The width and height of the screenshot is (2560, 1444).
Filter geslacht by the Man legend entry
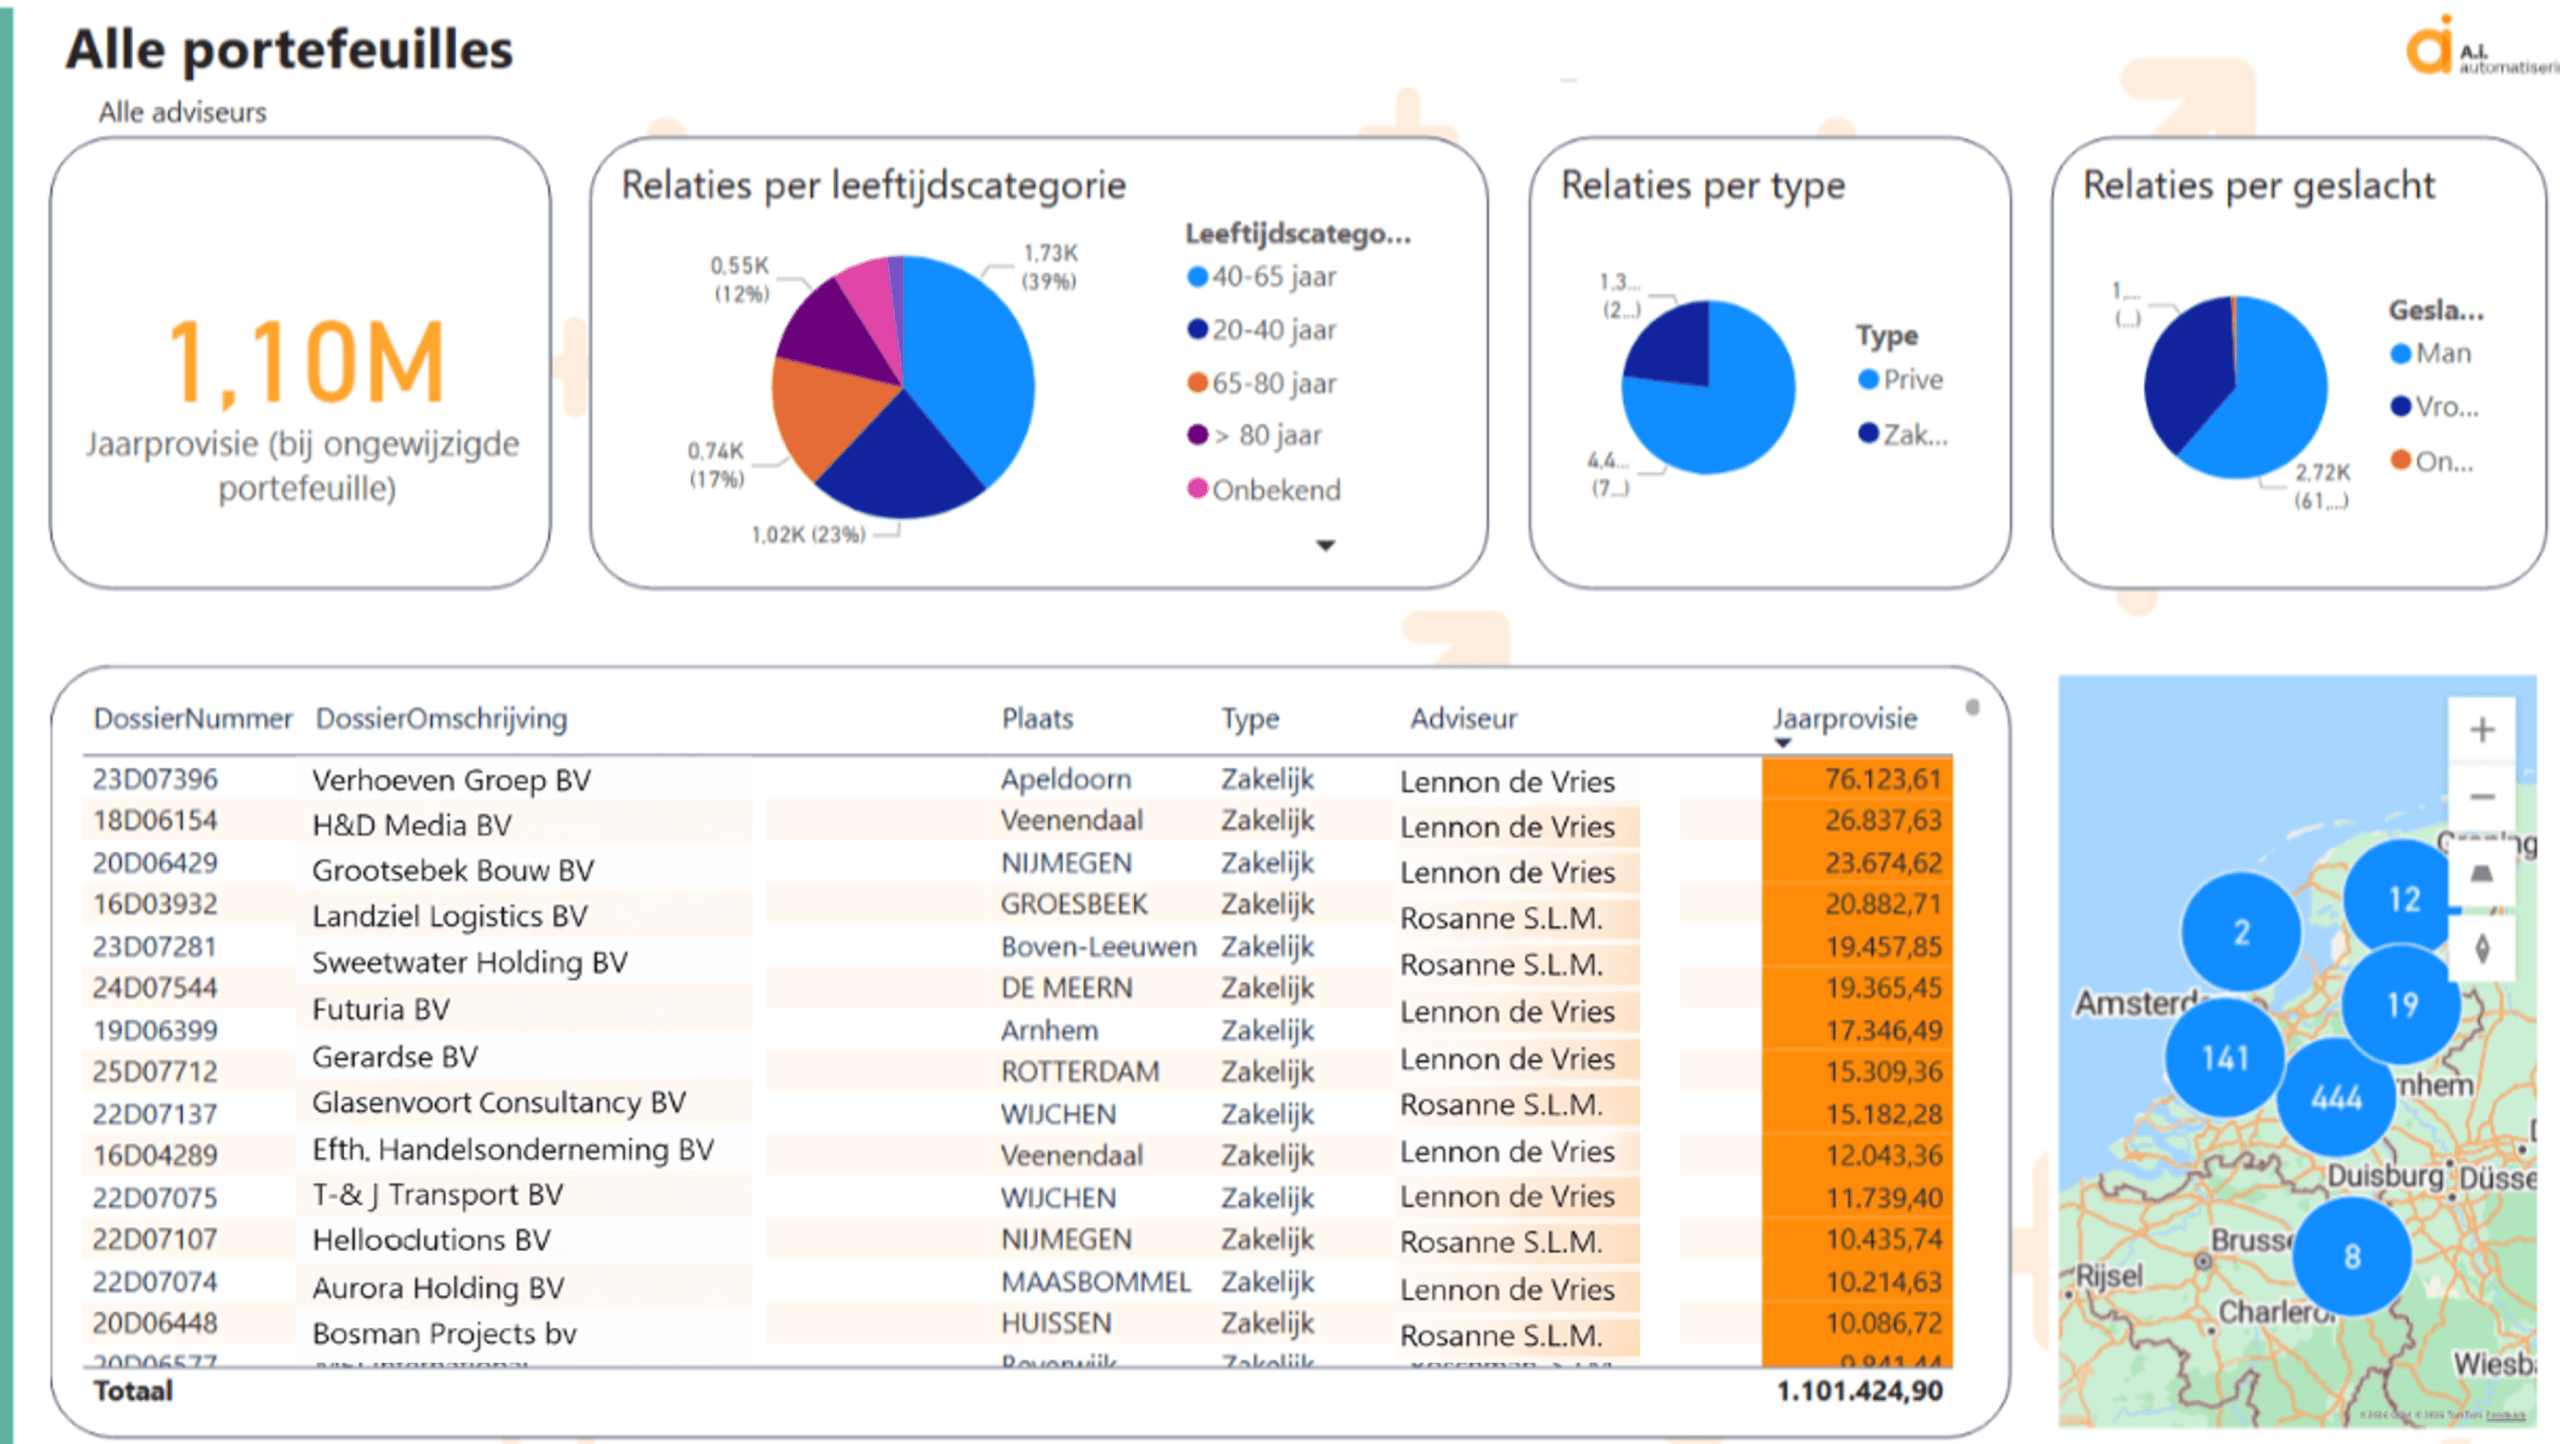coord(2430,353)
